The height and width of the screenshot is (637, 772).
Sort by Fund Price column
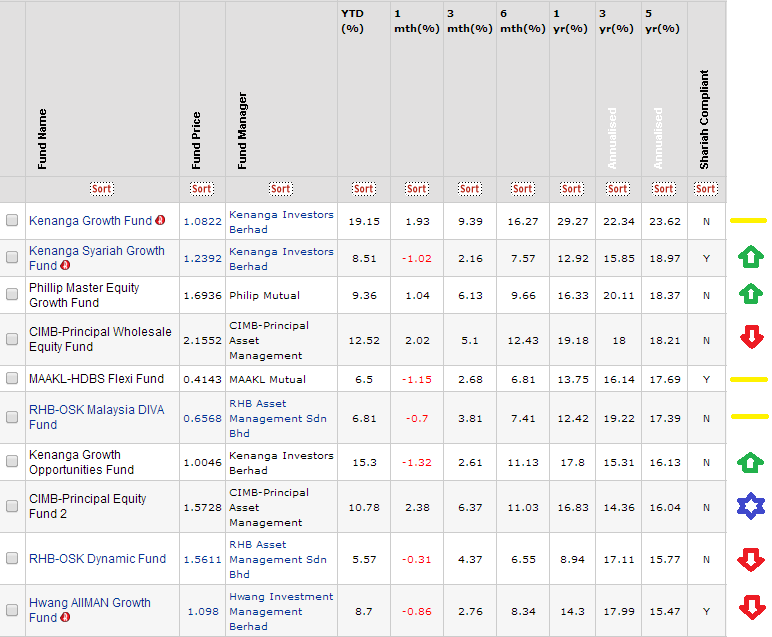202,189
